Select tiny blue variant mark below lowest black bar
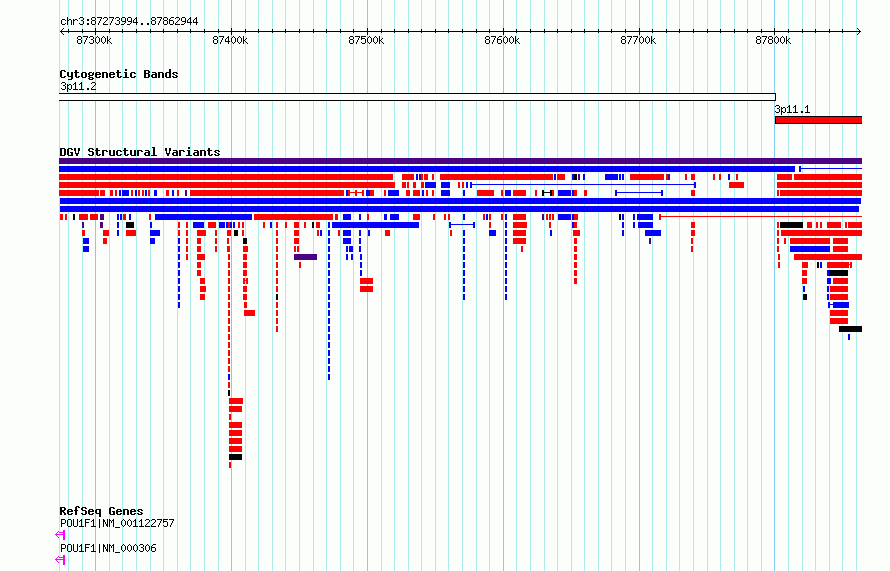The image size is (890, 571). 849,337
